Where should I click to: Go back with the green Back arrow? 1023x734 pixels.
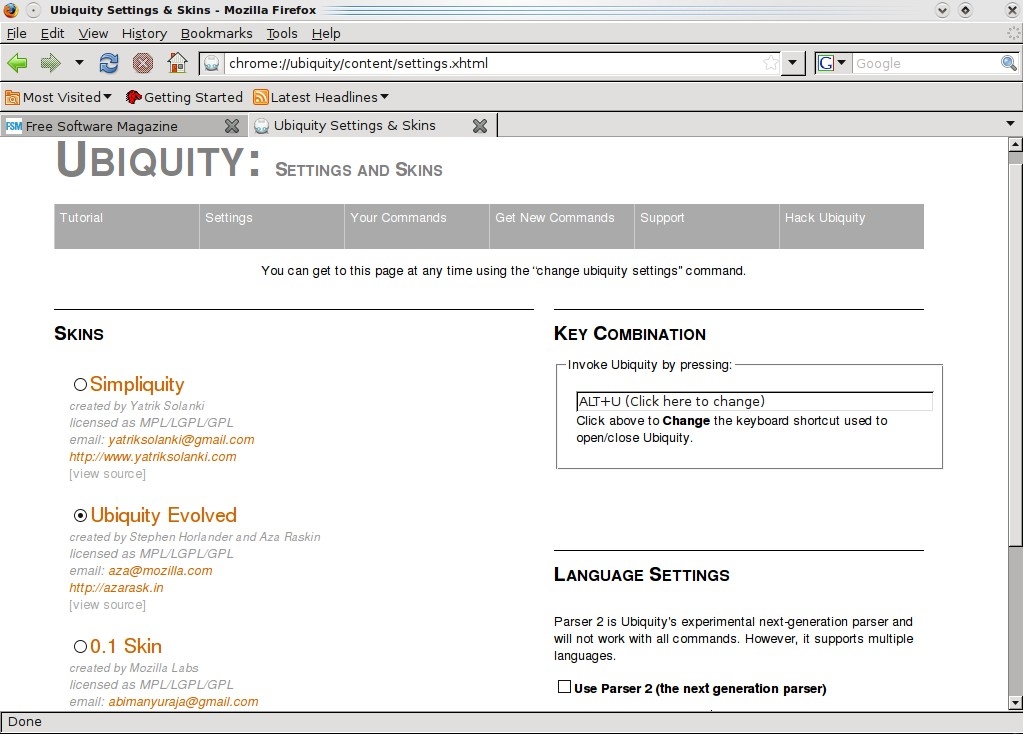tap(18, 63)
